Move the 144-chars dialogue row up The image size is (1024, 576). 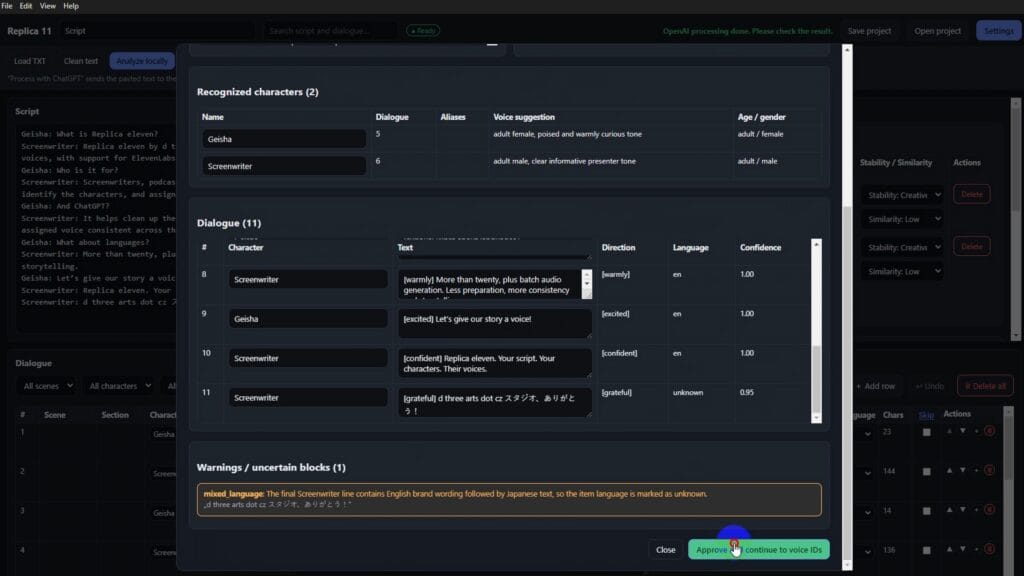click(949, 470)
